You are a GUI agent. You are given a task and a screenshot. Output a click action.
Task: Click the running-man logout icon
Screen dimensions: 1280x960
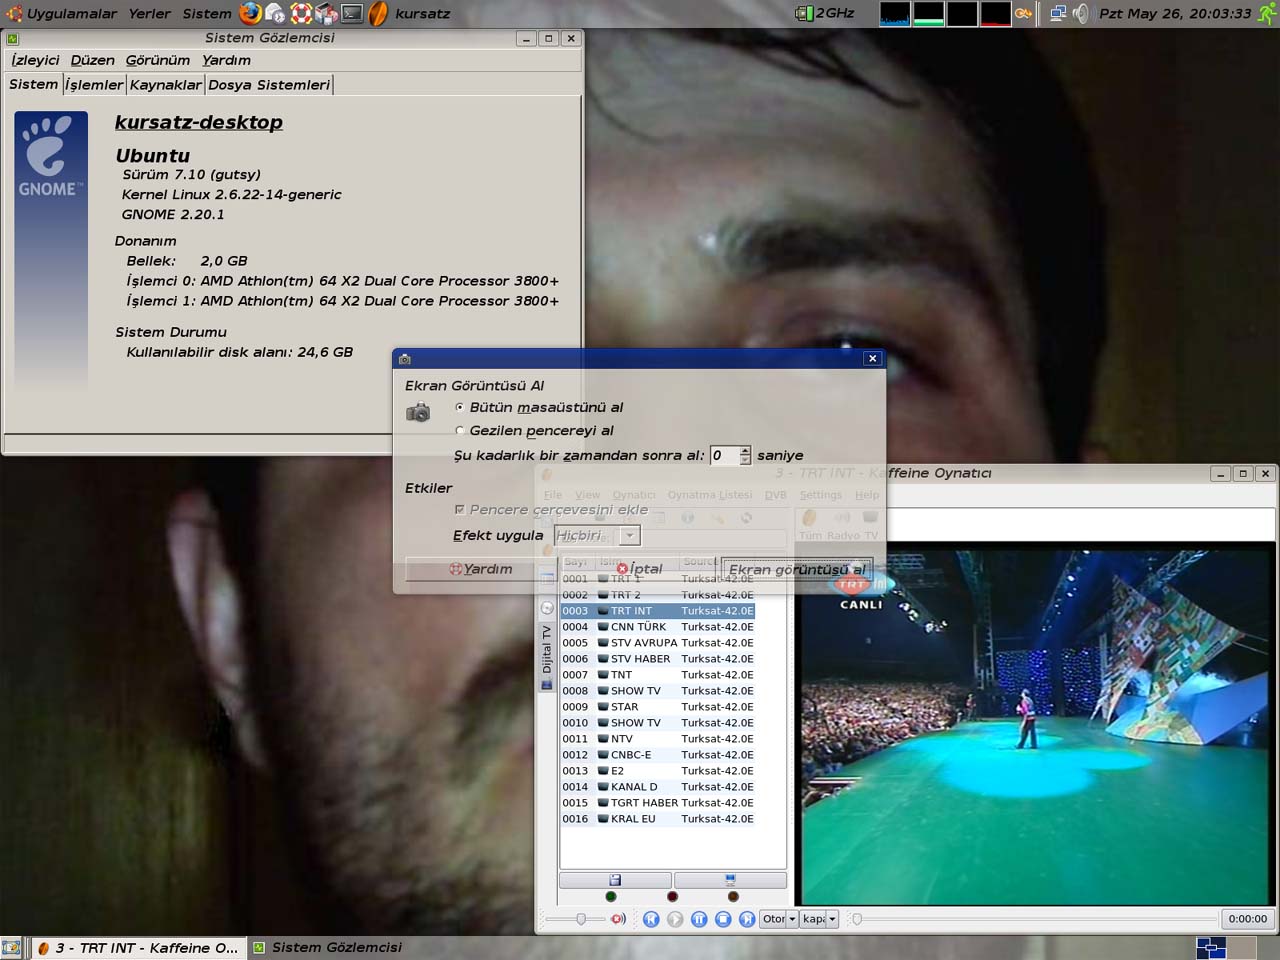[1266, 13]
